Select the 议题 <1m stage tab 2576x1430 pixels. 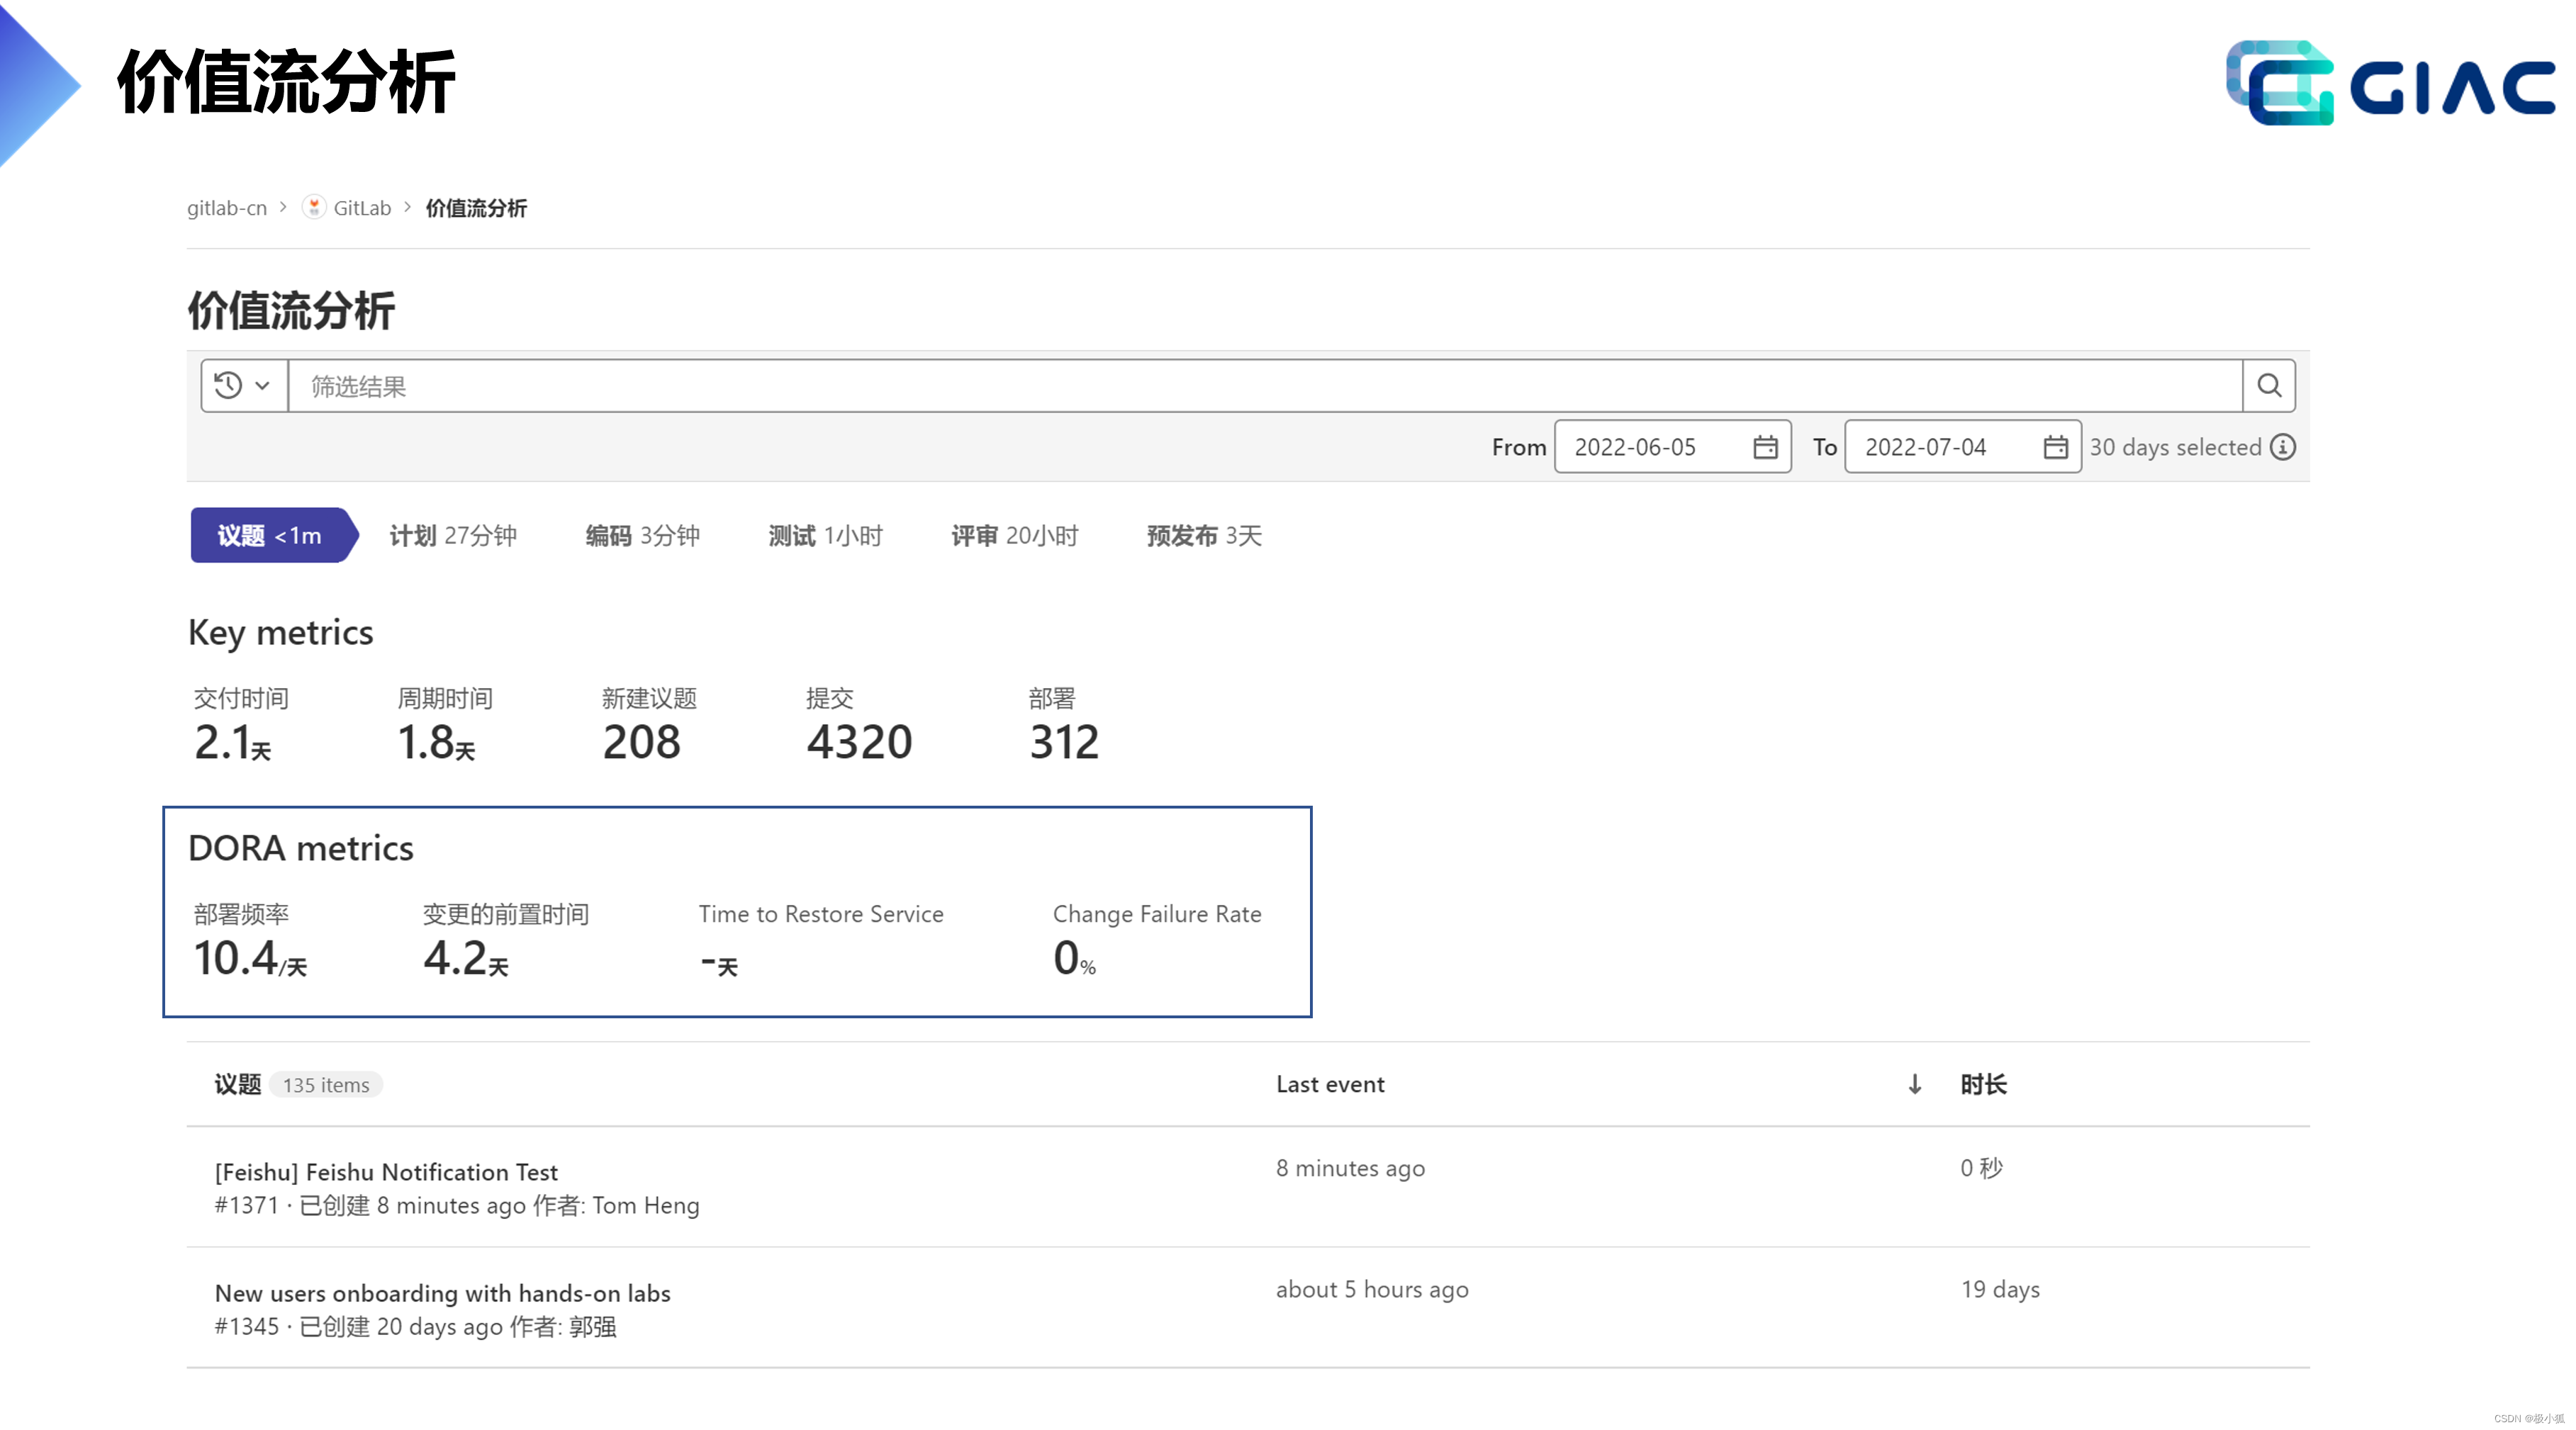pos(269,536)
